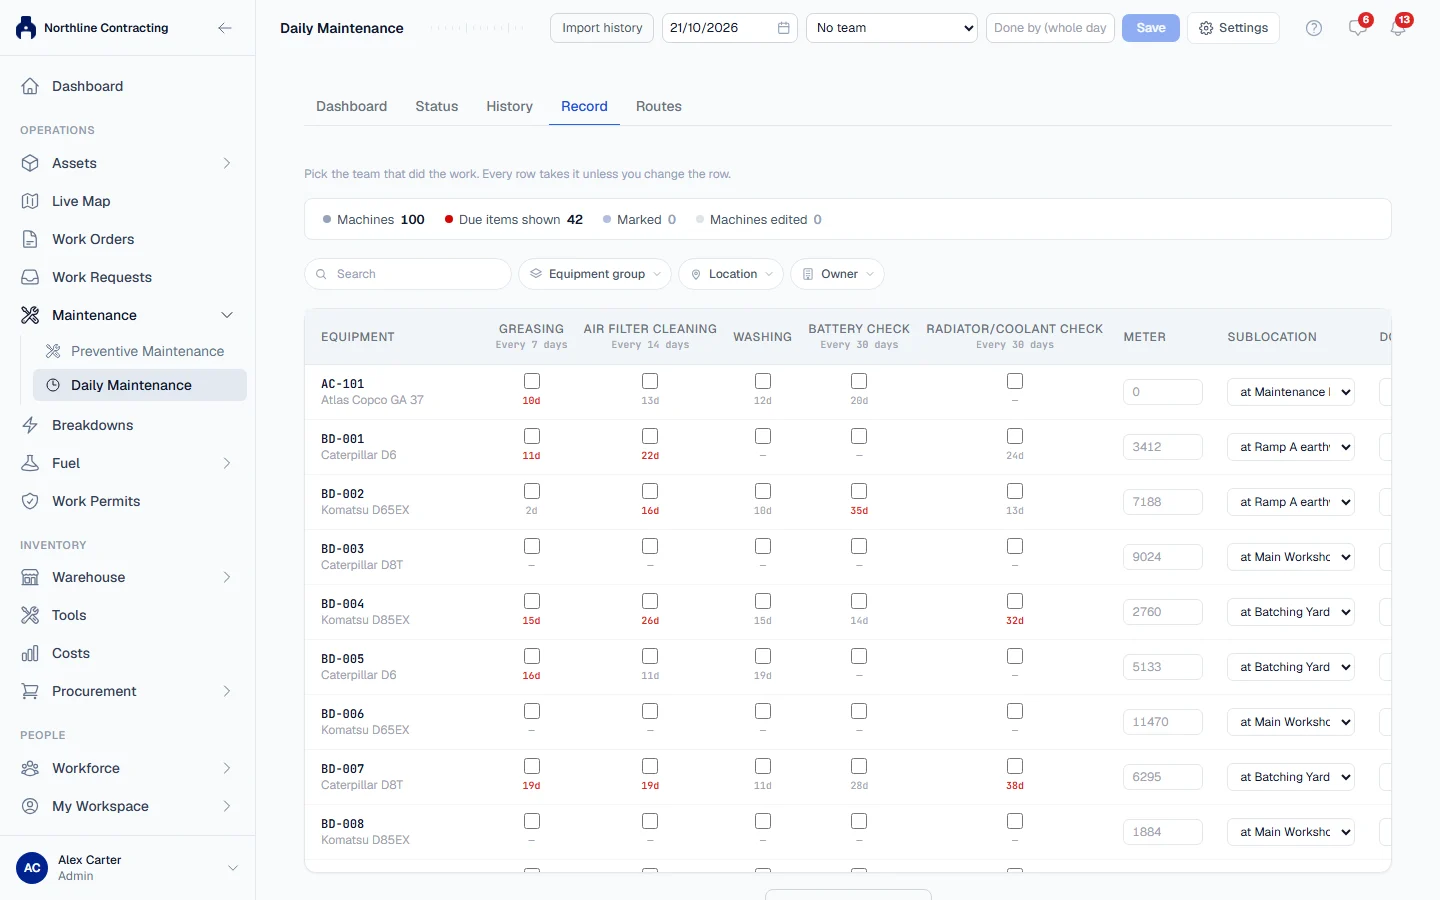Open the Location filter dropdown
Image resolution: width=1440 pixels, height=900 pixels.
pyautogui.click(x=733, y=274)
